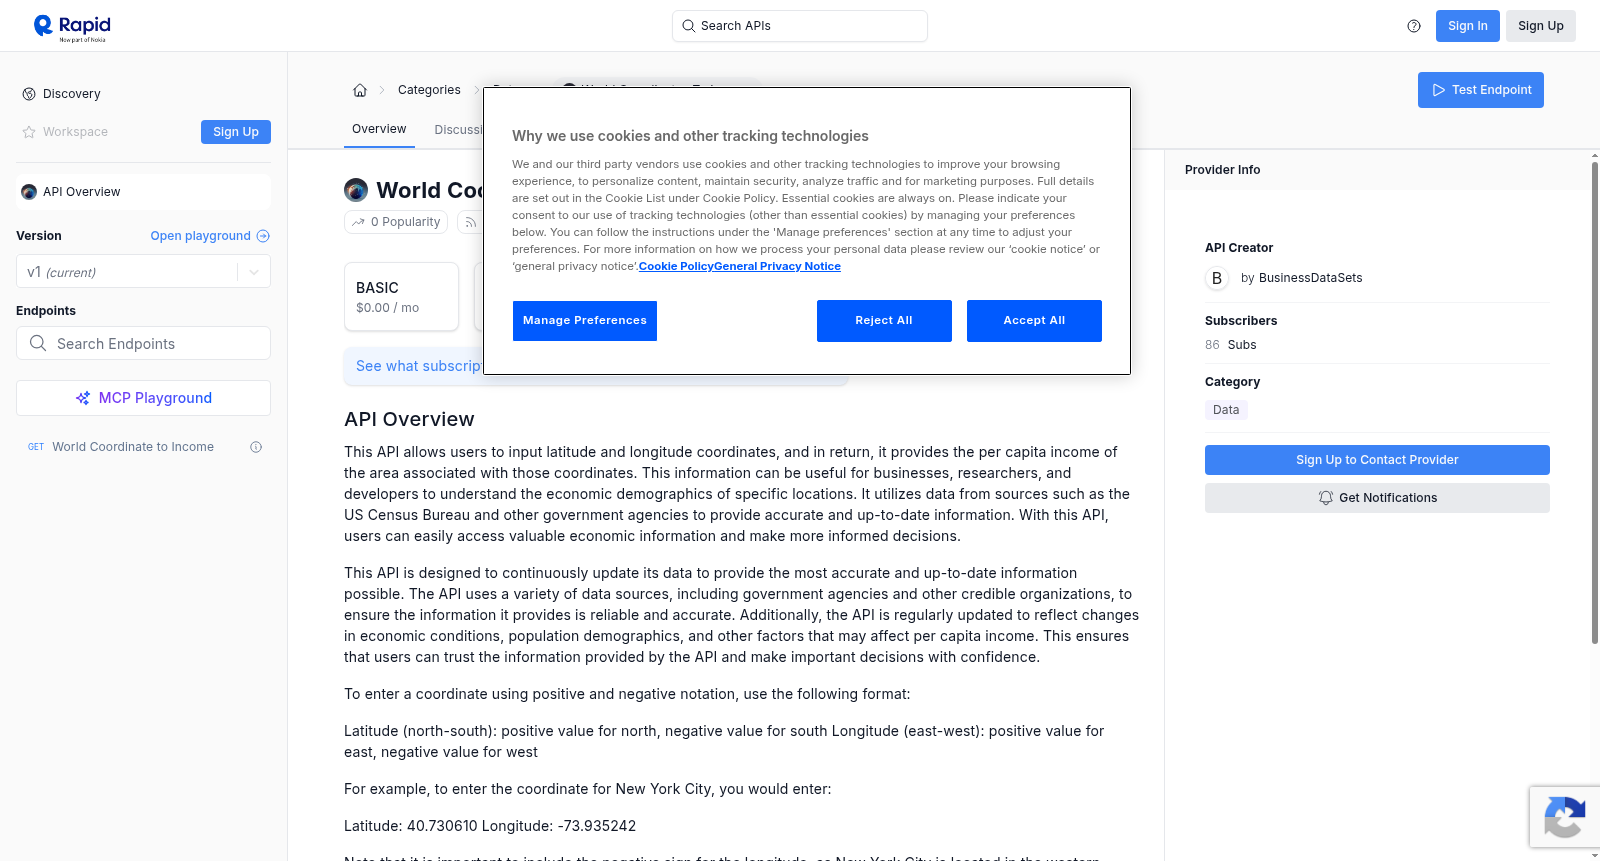Select the Overview tab

pos(379,129)
